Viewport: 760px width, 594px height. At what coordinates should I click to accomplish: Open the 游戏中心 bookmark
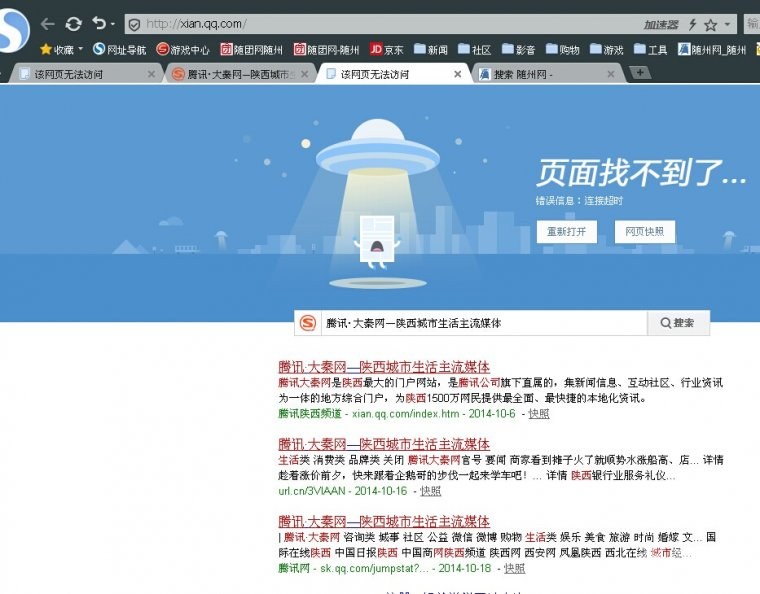(x=183, y=49)
